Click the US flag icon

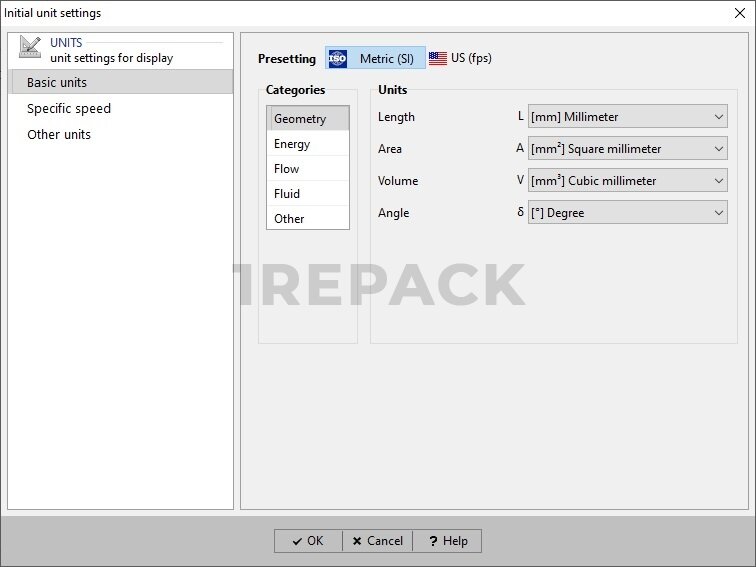438,59
